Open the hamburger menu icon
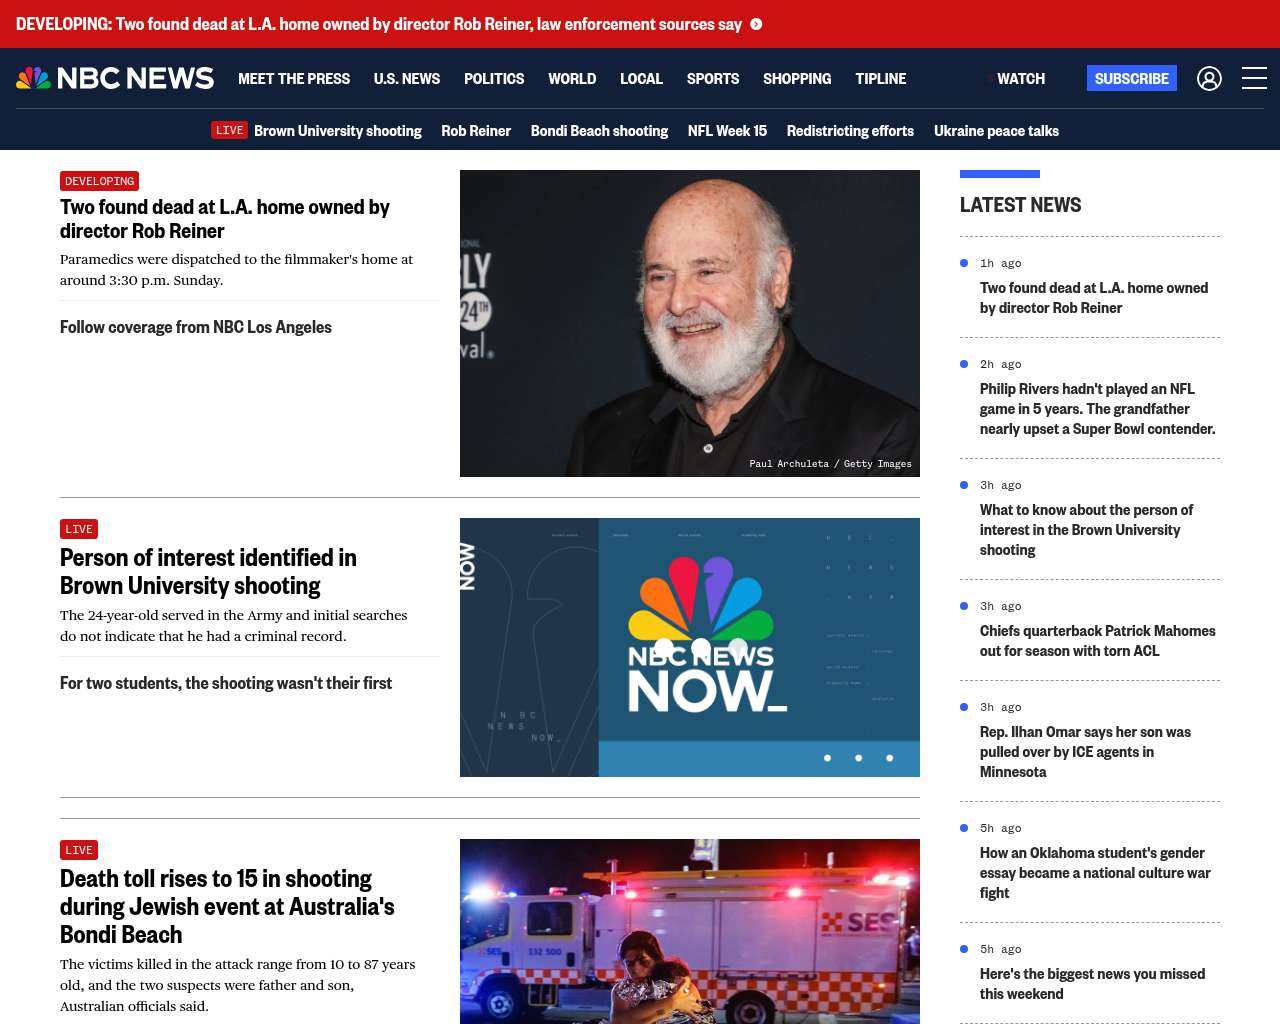 pos(1254,78)
